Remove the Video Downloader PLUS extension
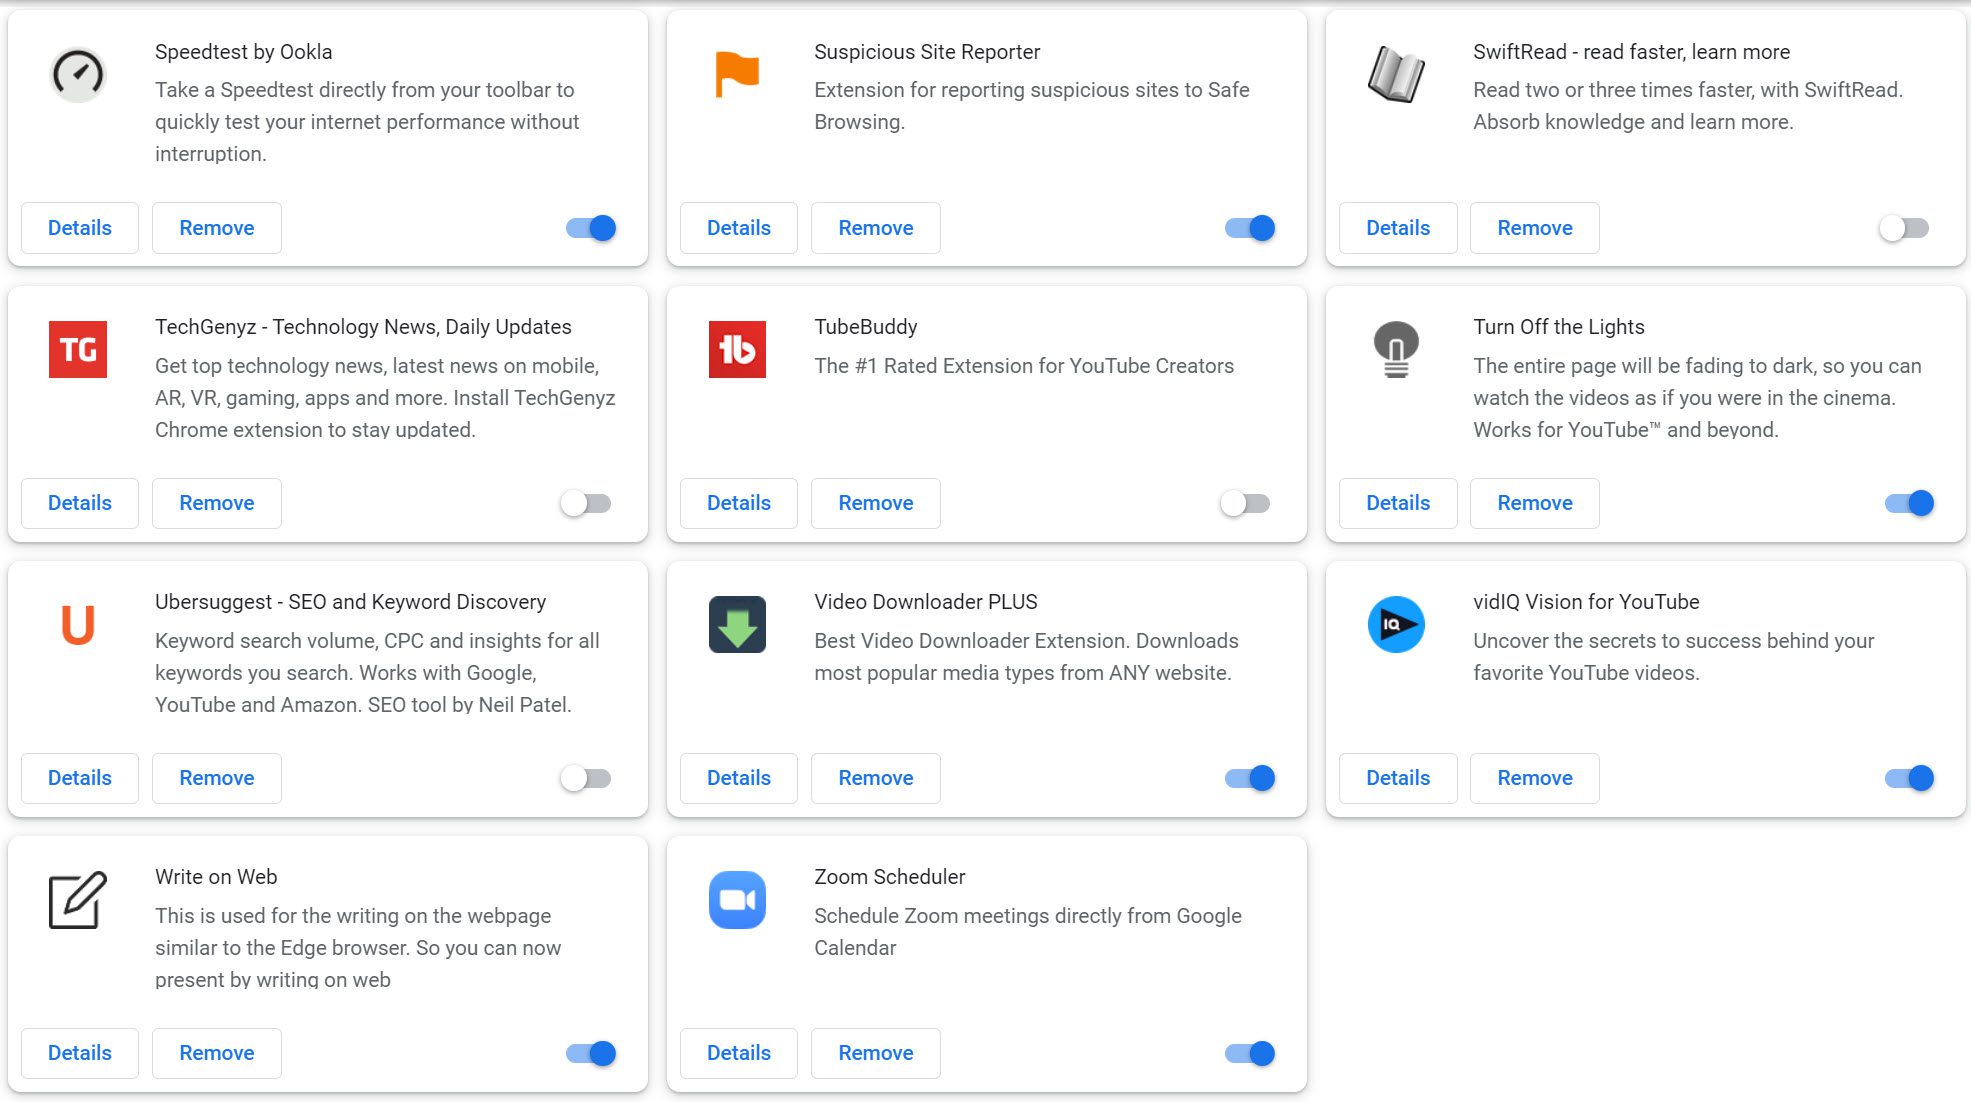The width and height of the screenshot is (1971, 1102). pos(875,778)
